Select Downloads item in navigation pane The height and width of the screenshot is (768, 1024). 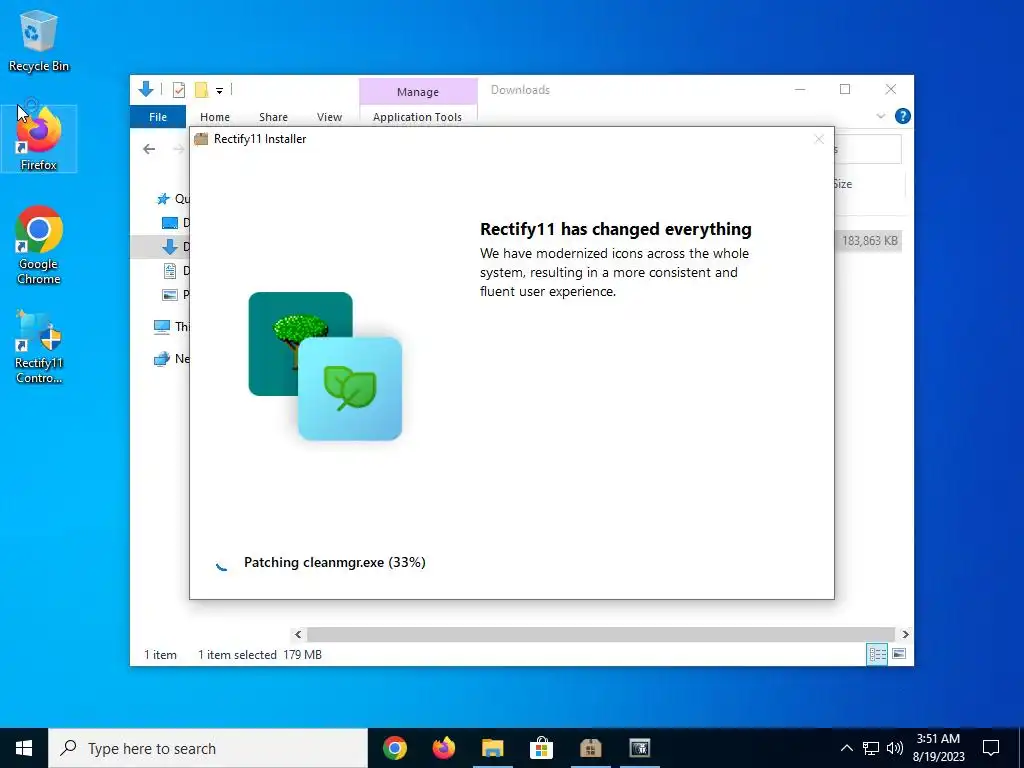coord(170,246)
